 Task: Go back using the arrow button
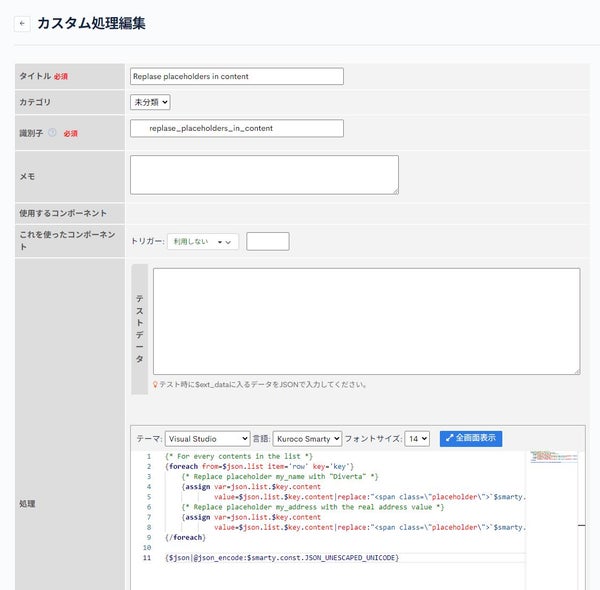[x=22, y=24]
